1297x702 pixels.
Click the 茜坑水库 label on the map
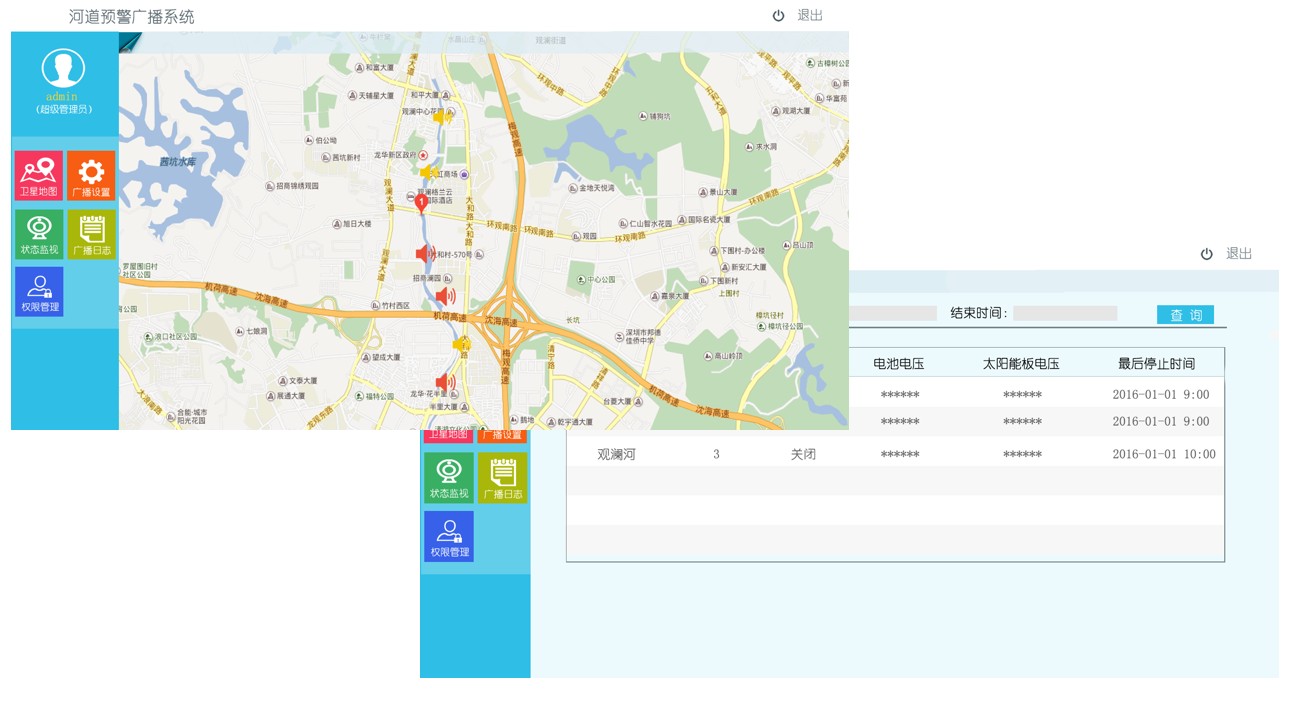176,161
